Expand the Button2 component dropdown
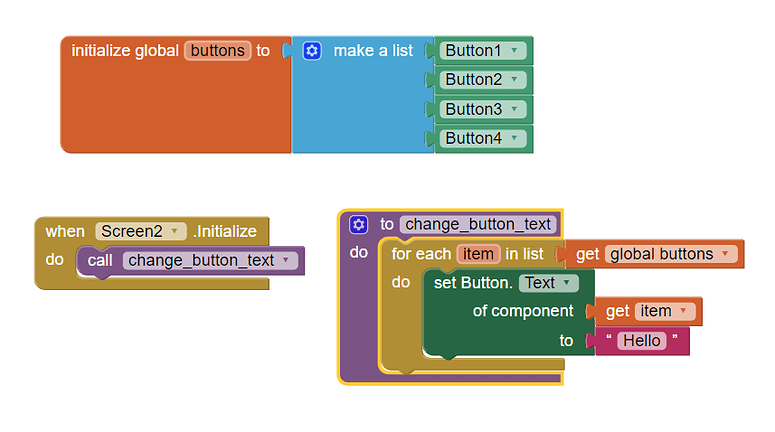775x432 pixels. 514,80
